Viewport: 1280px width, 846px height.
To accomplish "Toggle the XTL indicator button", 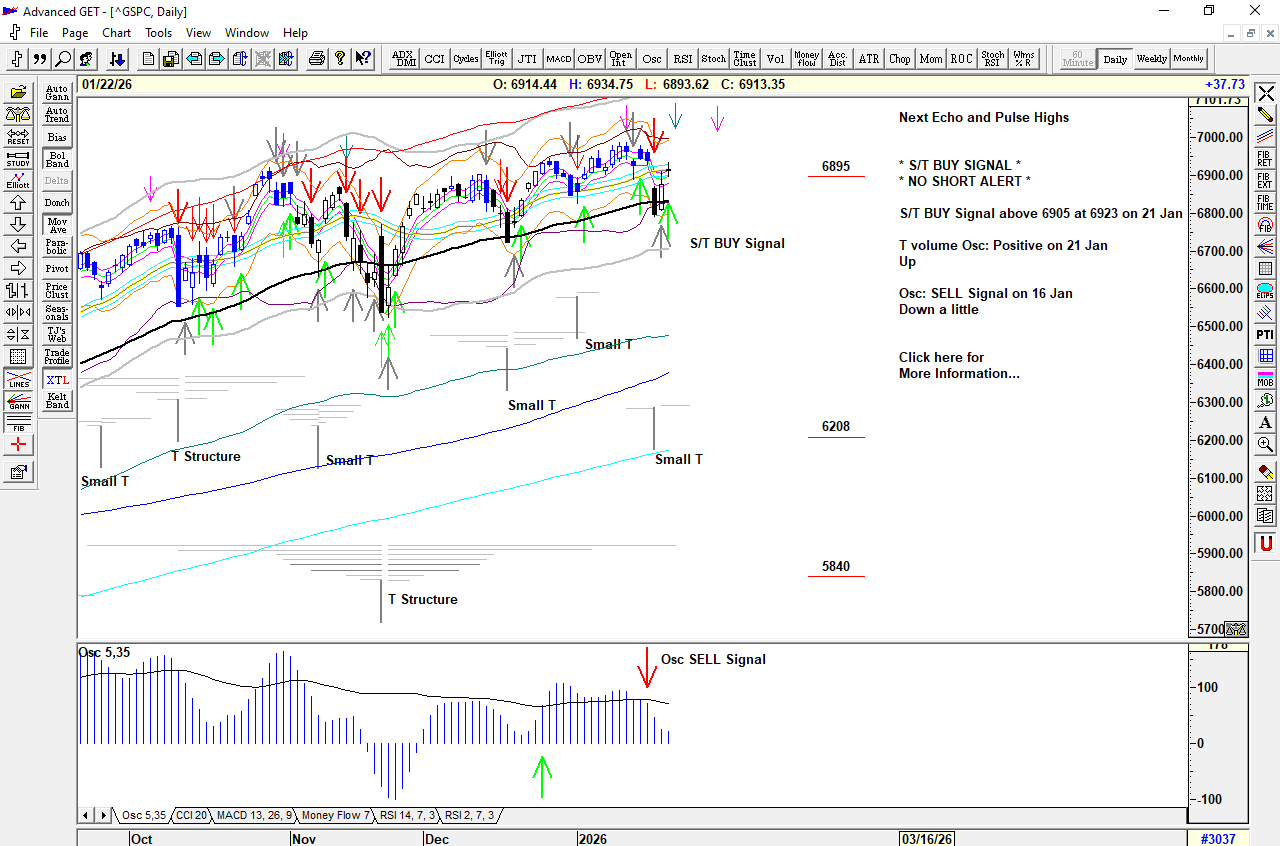I will (57, 380).
